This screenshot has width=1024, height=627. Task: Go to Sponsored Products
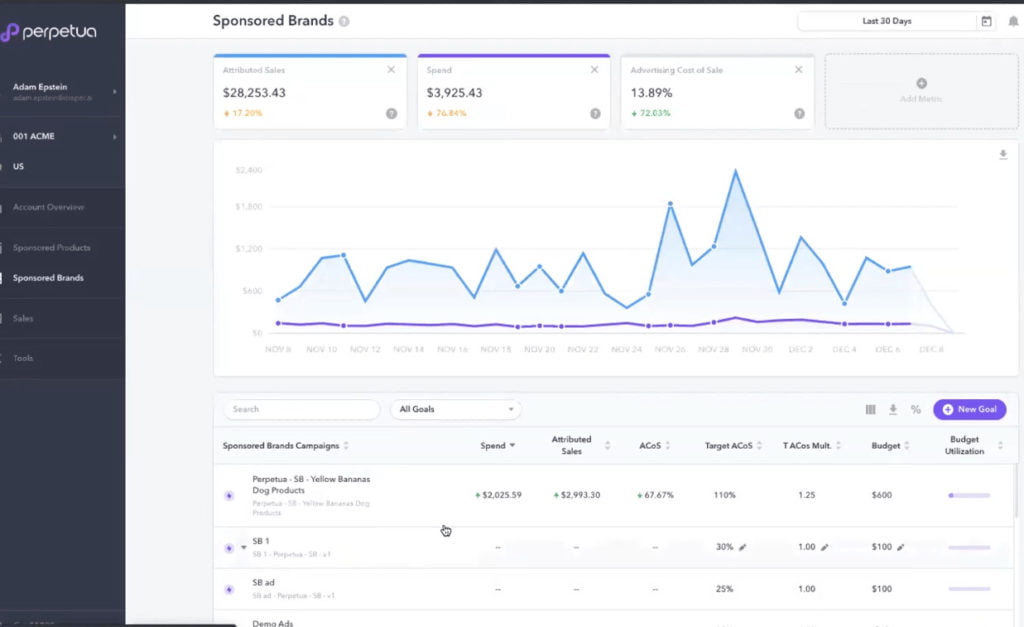52,248
